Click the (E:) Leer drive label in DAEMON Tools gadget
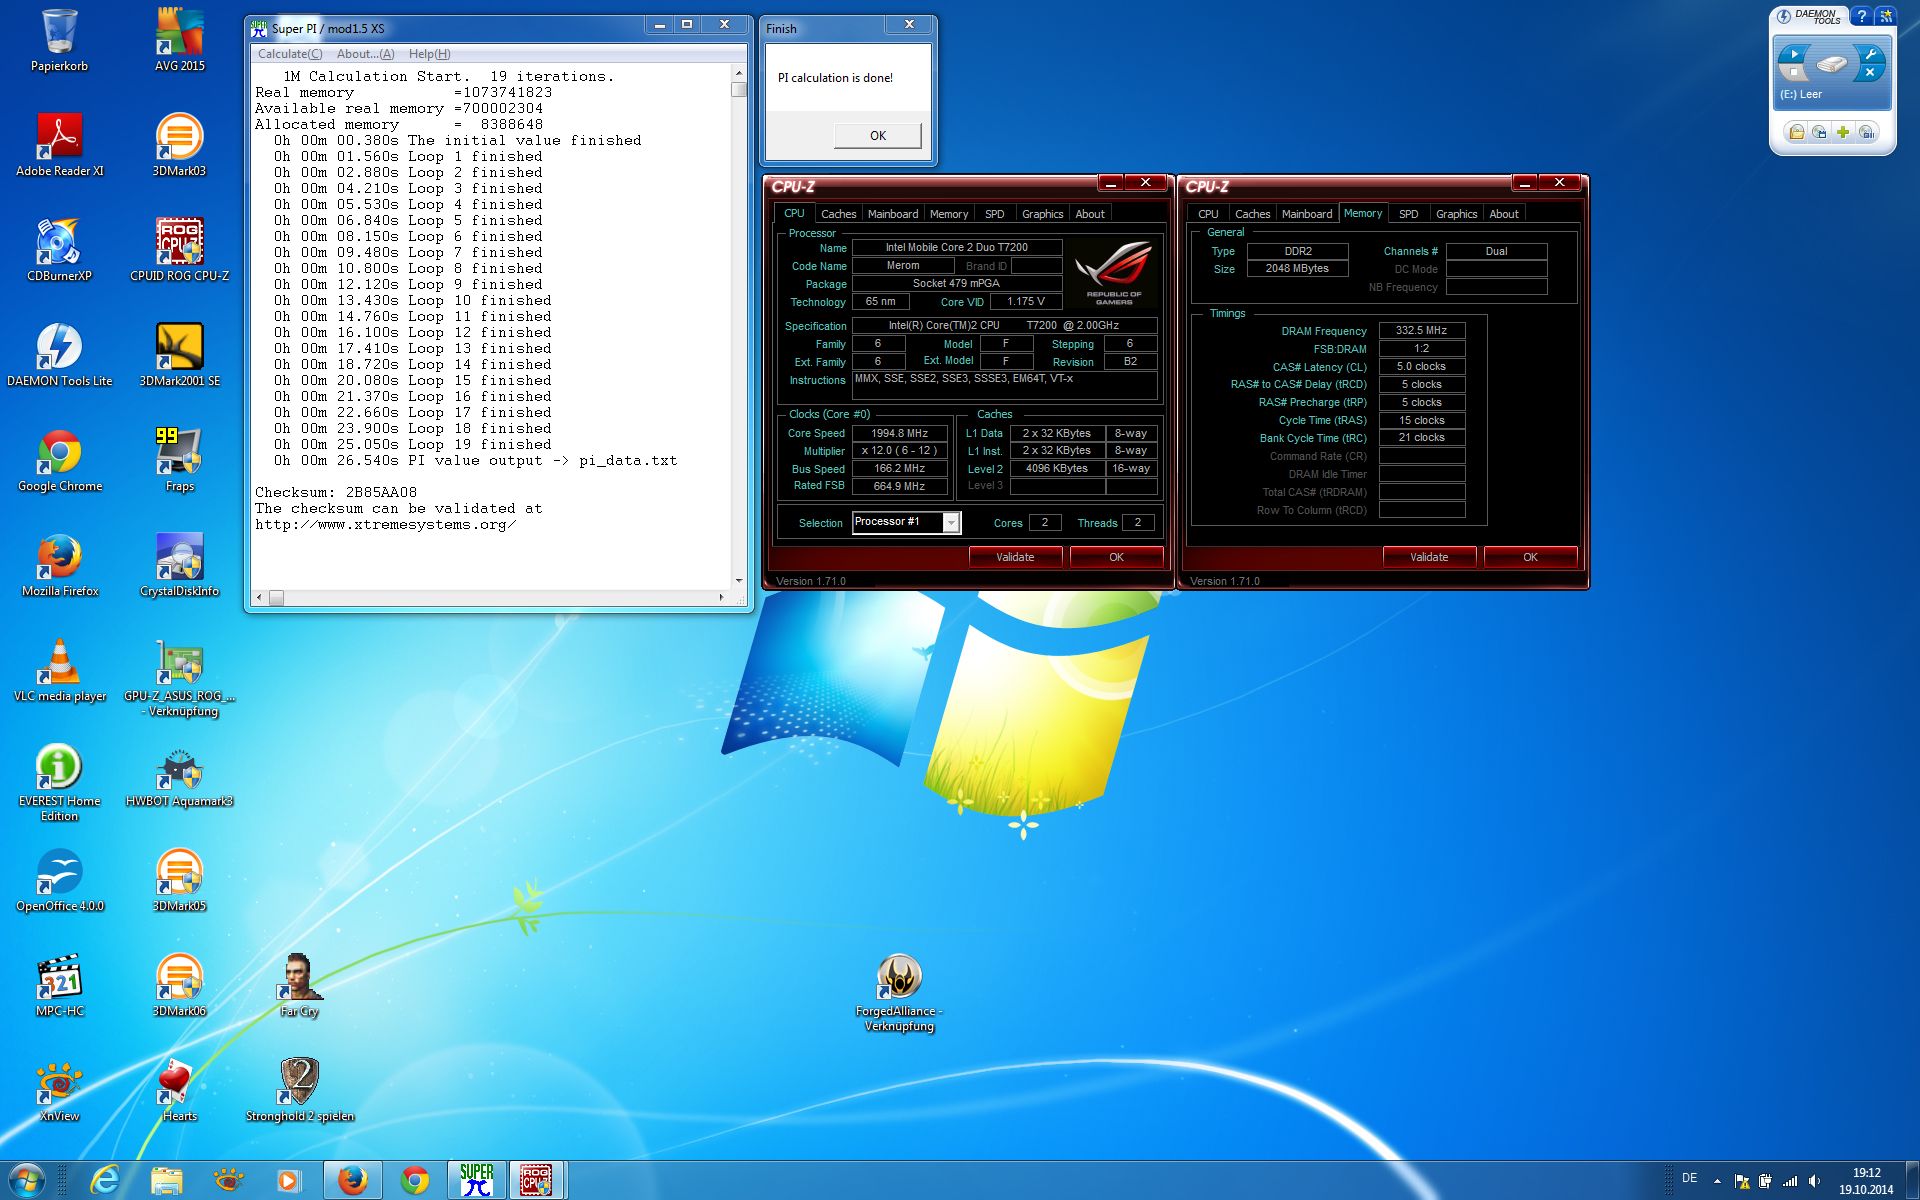The height and width of the screenshot is (1200, 1920). click(1801, 94)
